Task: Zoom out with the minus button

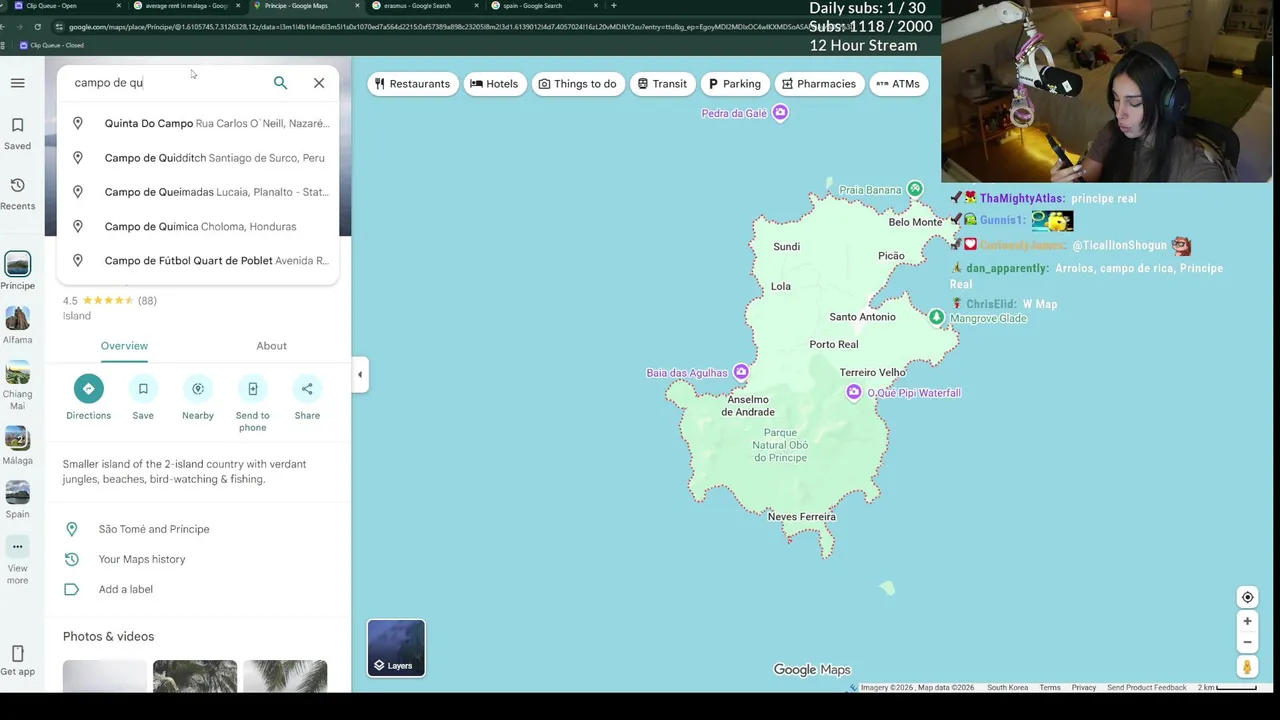Action: point(1247,642)
